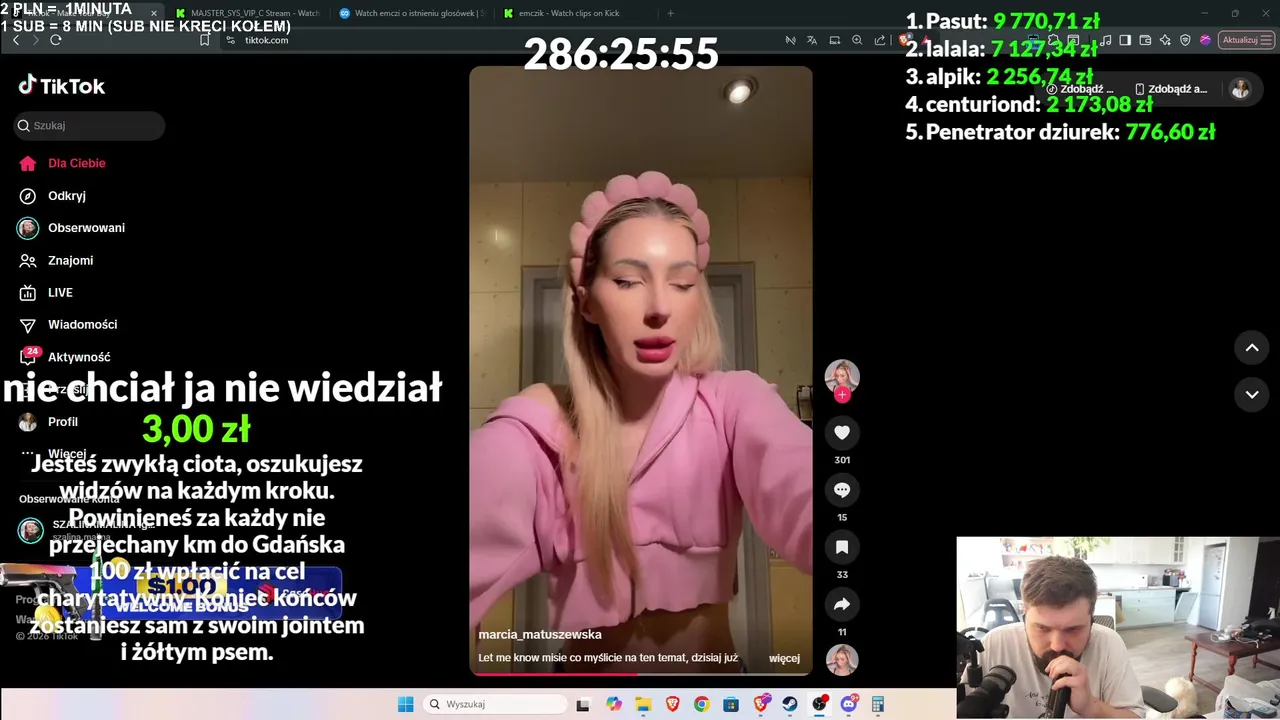Click the Wyszukaj taskbar search box
1280x720 pixels.
tap(494, 704)
